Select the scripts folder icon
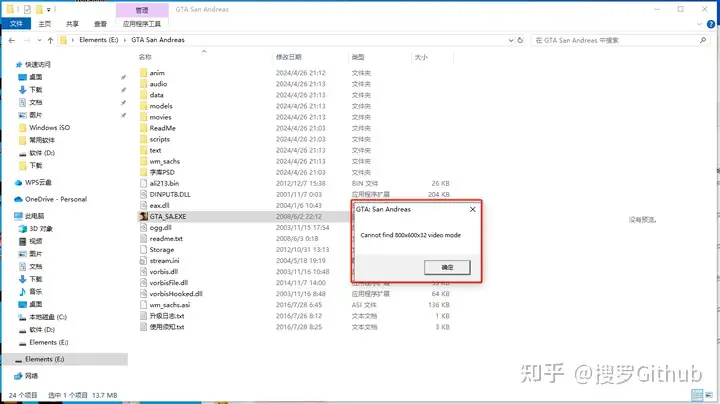 pos(143,139)
